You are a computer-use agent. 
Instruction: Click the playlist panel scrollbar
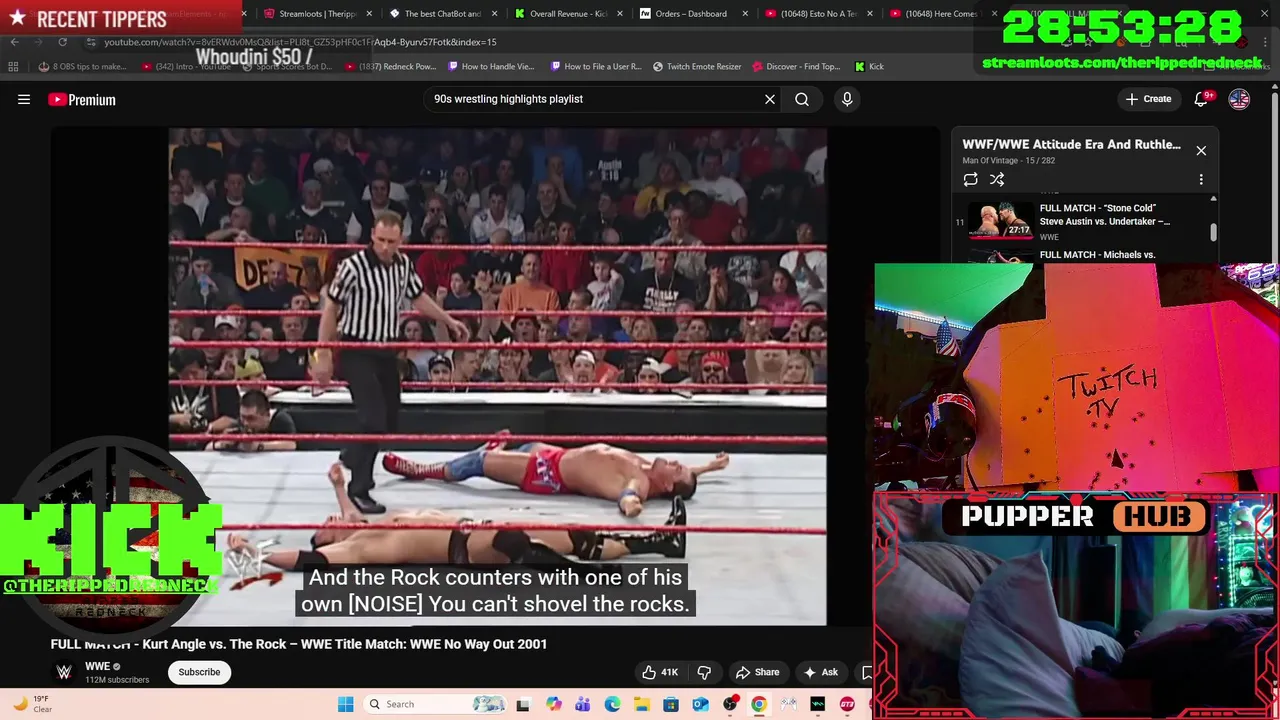1214,232
